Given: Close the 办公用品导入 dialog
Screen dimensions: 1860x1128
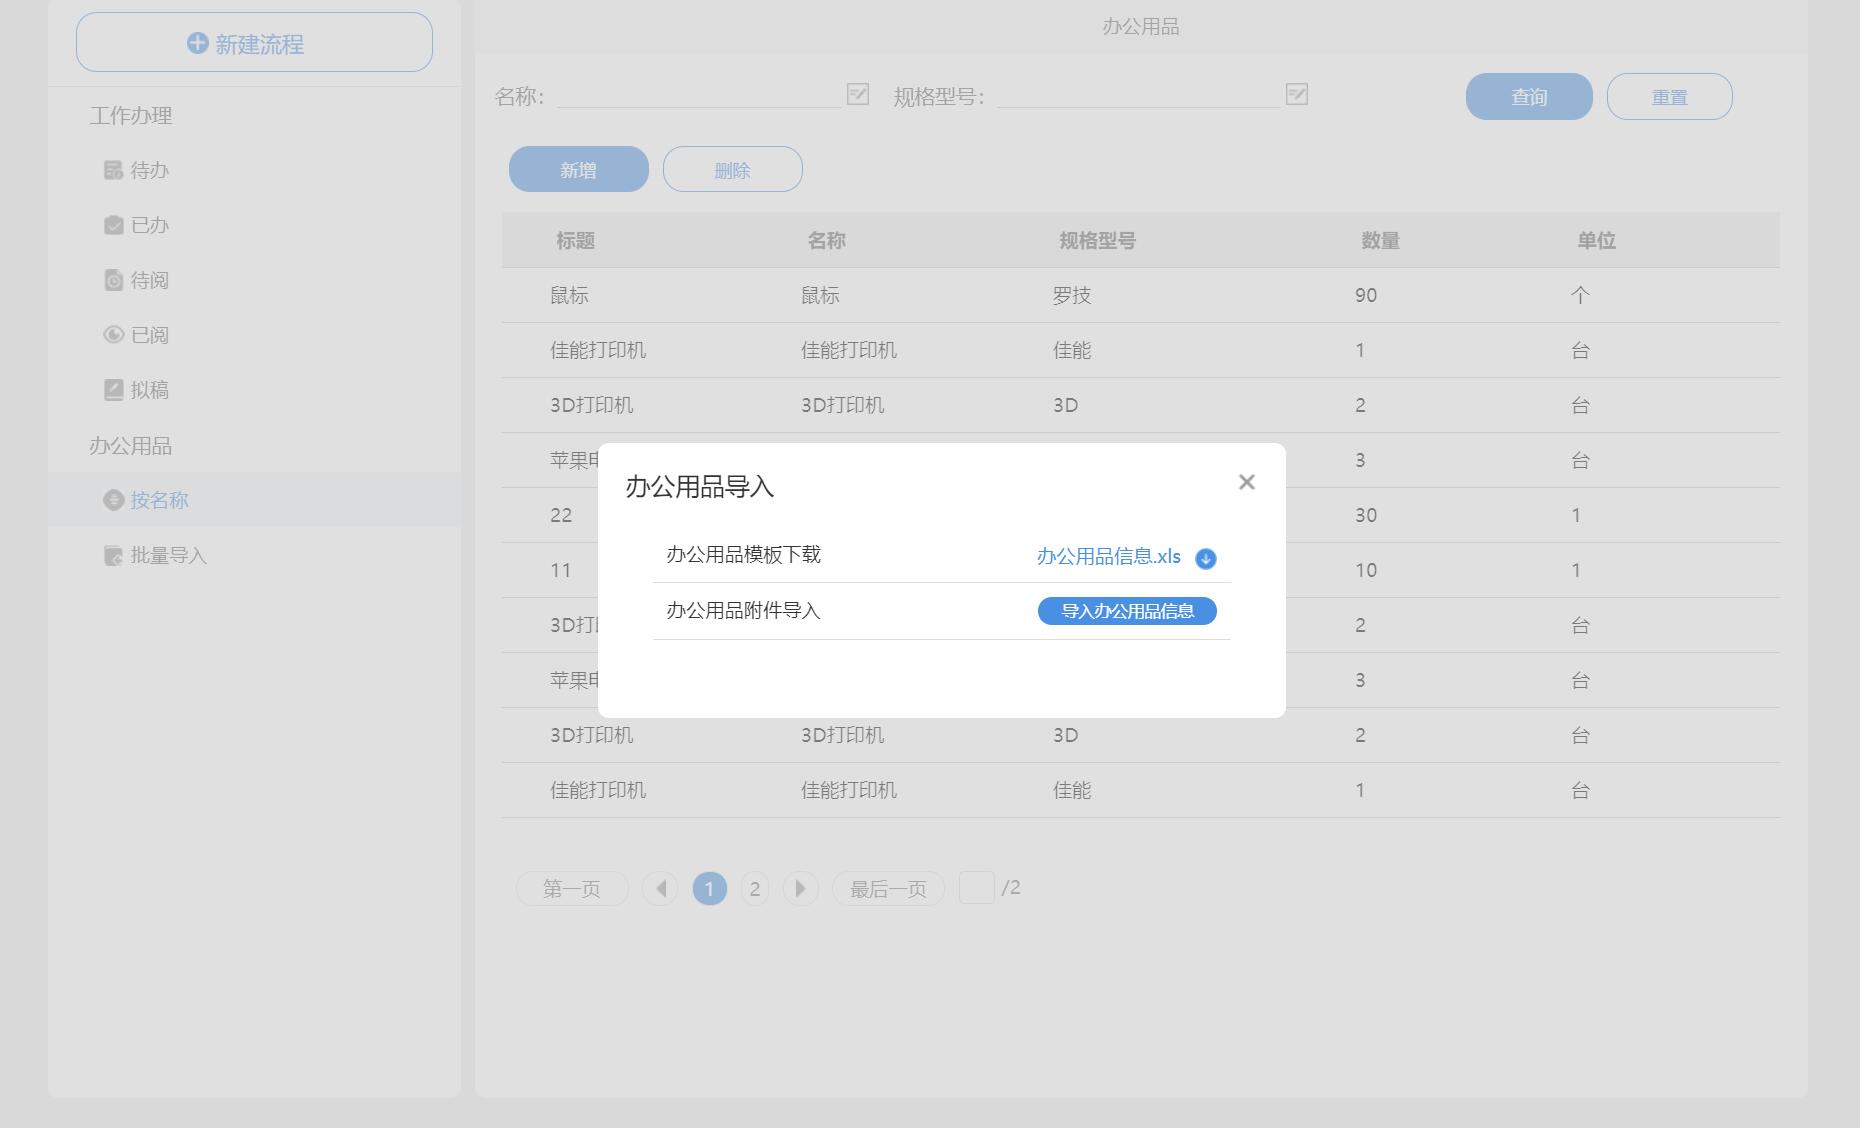Looking at the screenshot, I should [x=1246, y=482].
